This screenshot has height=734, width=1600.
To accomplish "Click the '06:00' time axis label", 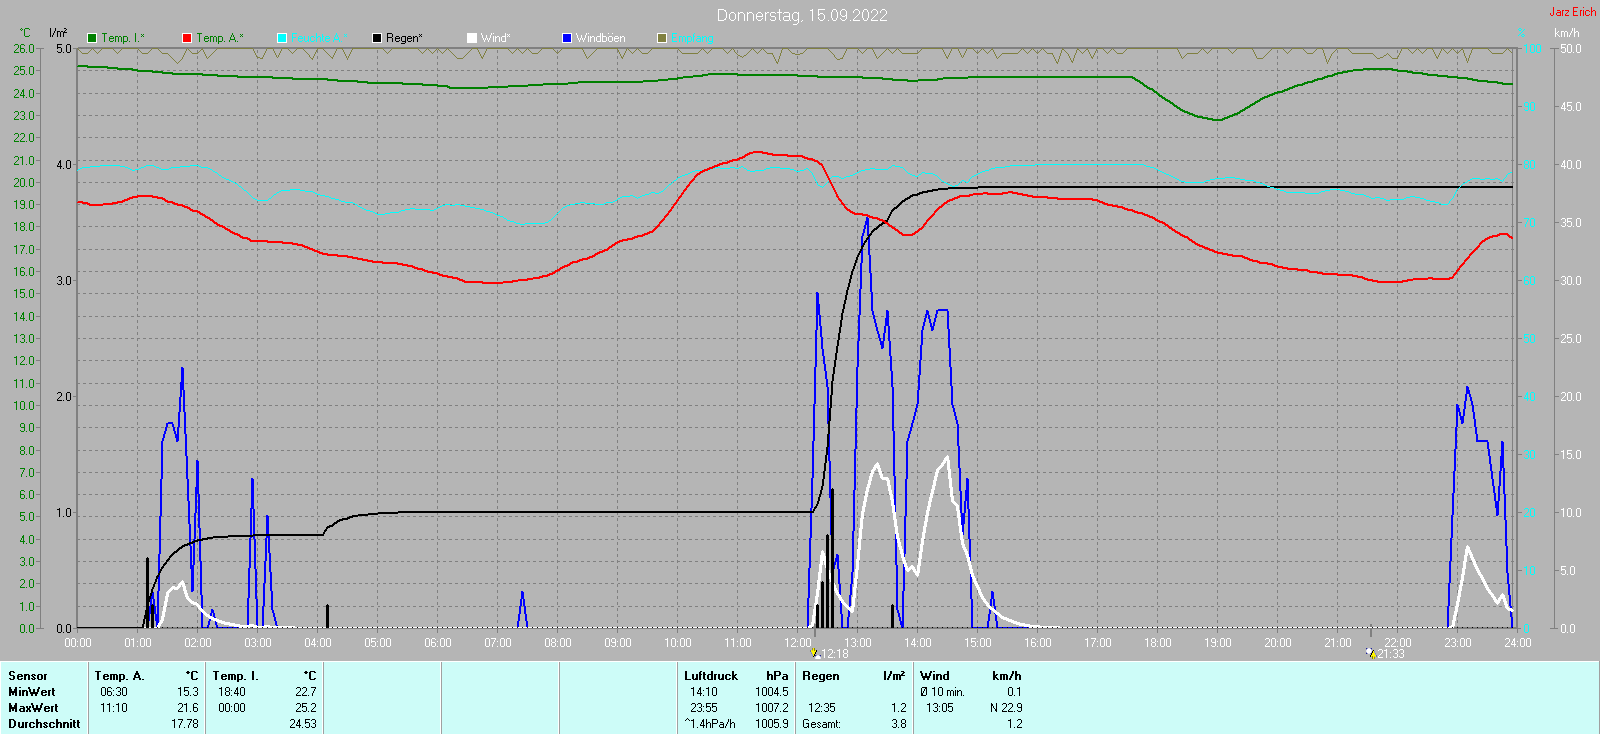I will click(438, 643).
